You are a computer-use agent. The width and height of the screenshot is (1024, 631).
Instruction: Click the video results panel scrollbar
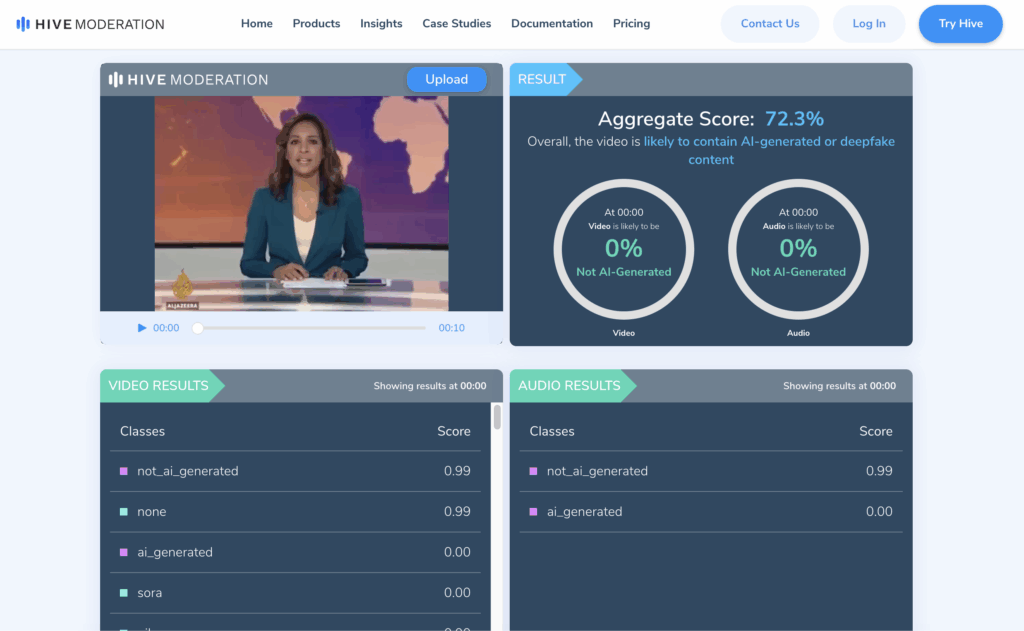(497, 418)
